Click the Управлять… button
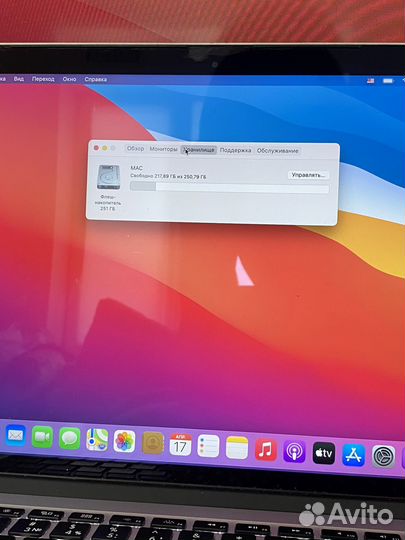The image size is (405, 540). (308, 175)
